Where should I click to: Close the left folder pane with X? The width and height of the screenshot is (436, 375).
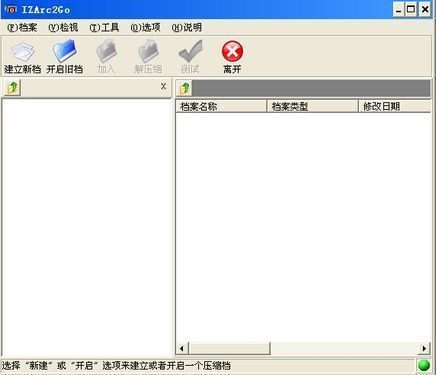163,86
